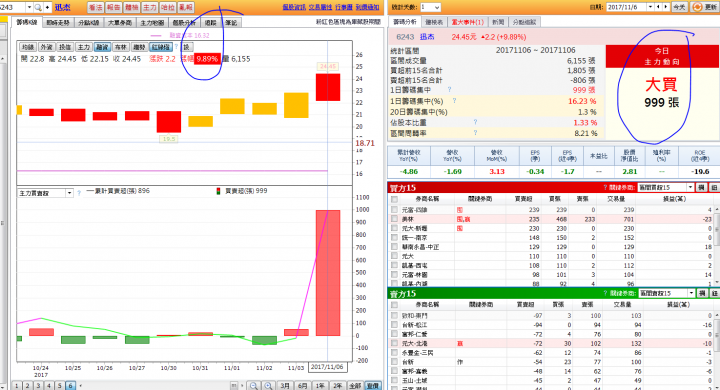
Task: Switch to the 主力地圖 tab
Action: point(152,23)
